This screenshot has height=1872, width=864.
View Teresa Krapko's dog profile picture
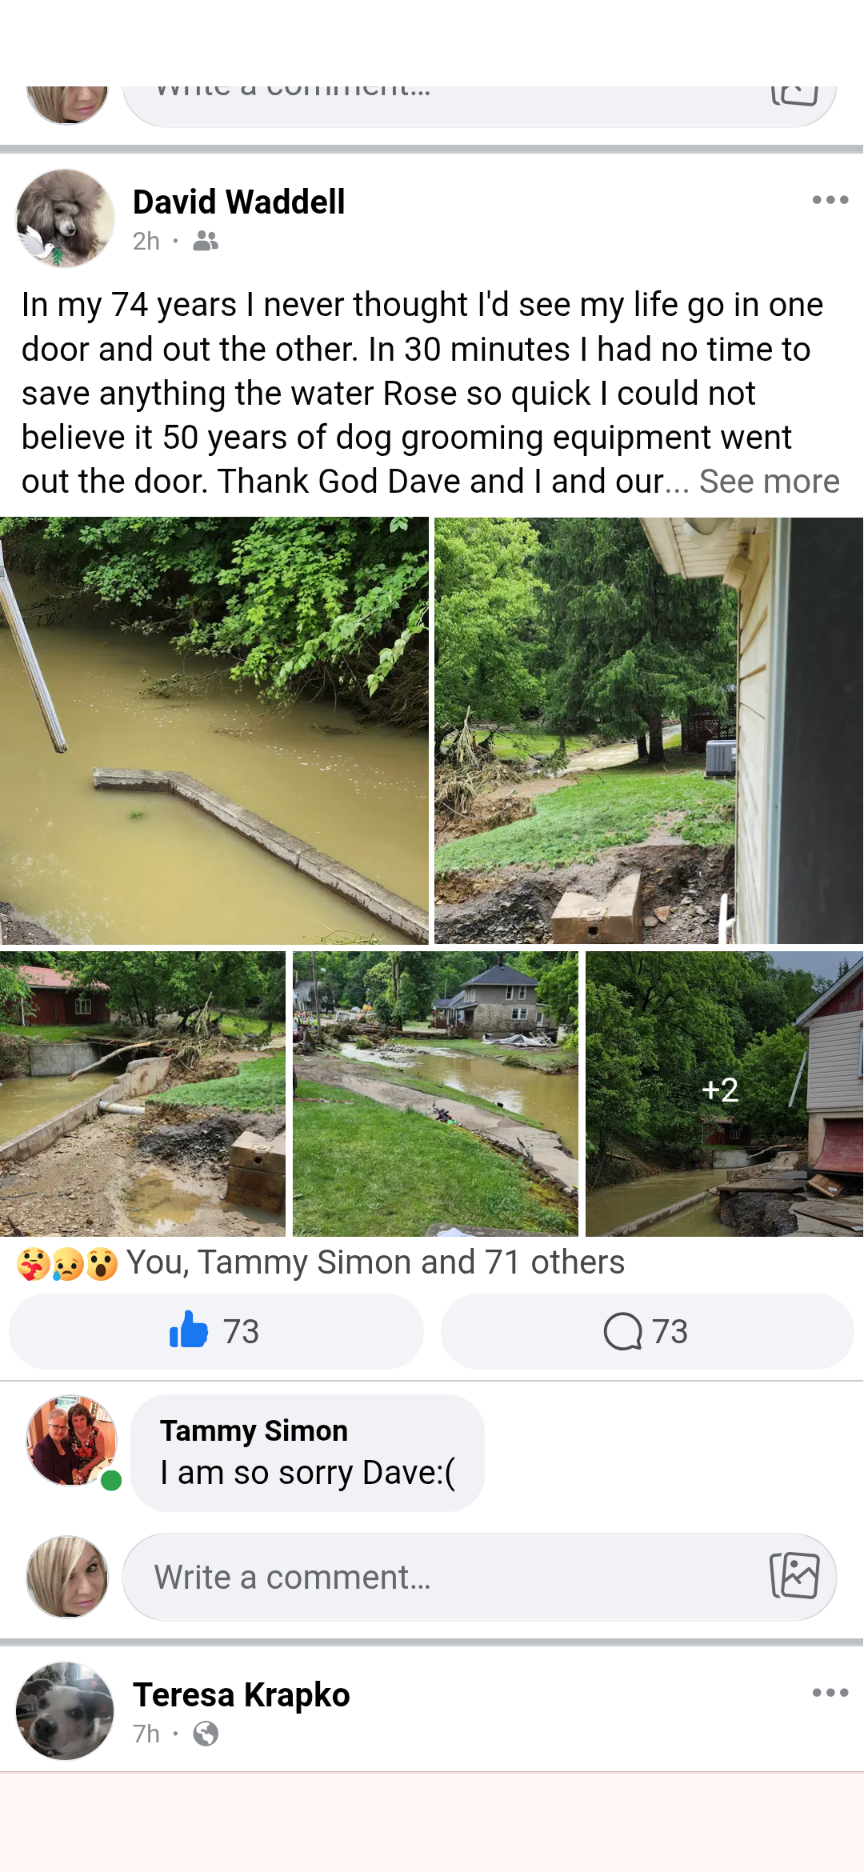(x=66, y=1711)
